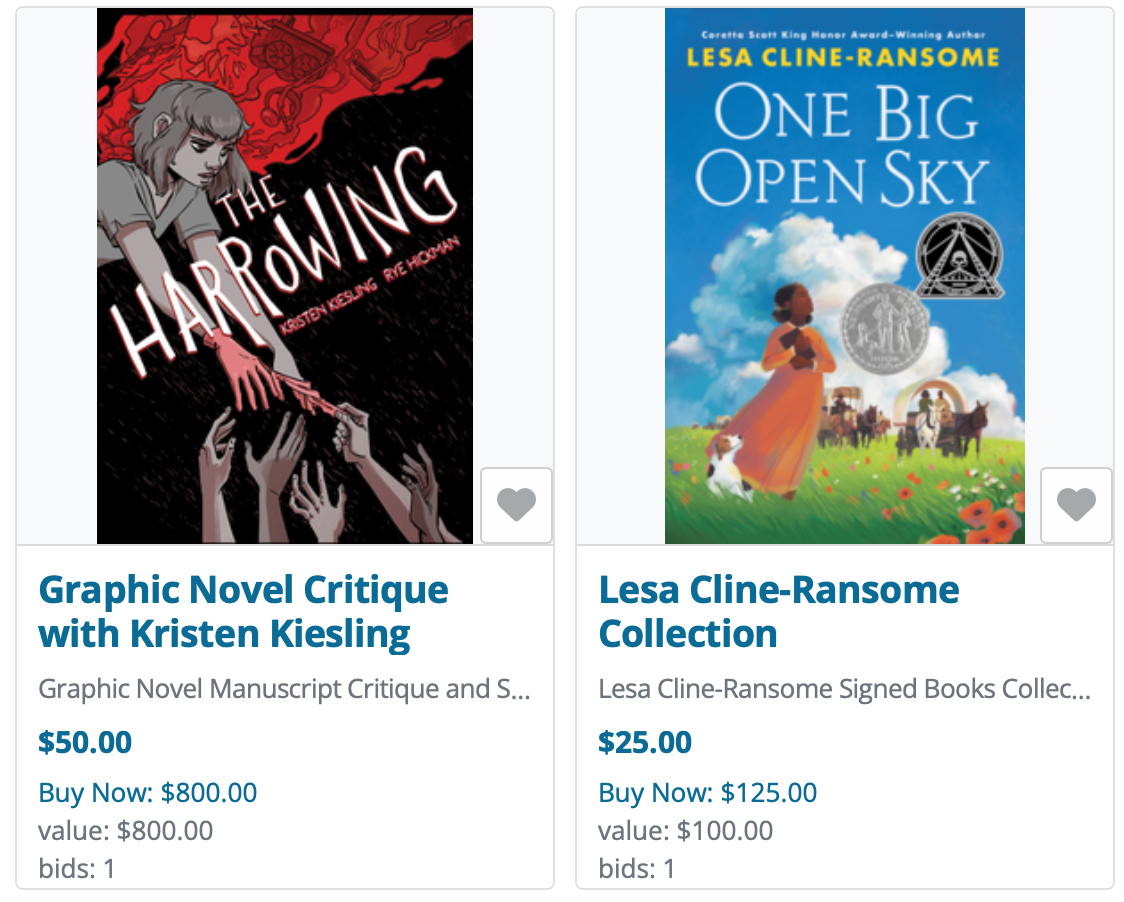
Task: View bids count under Lesa Cline-Ransome Collection
Action: [637, 868]
